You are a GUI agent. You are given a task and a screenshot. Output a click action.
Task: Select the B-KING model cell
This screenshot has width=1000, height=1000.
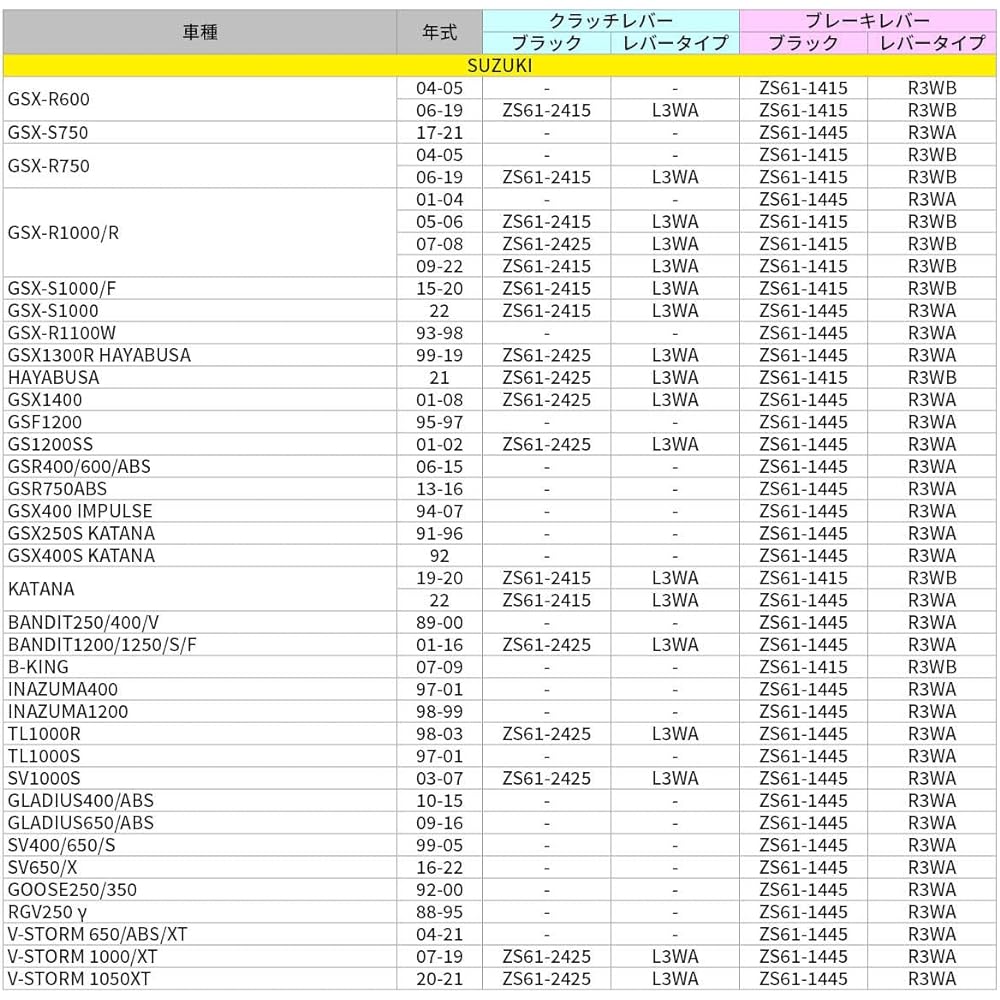click(x=200, y=667)
